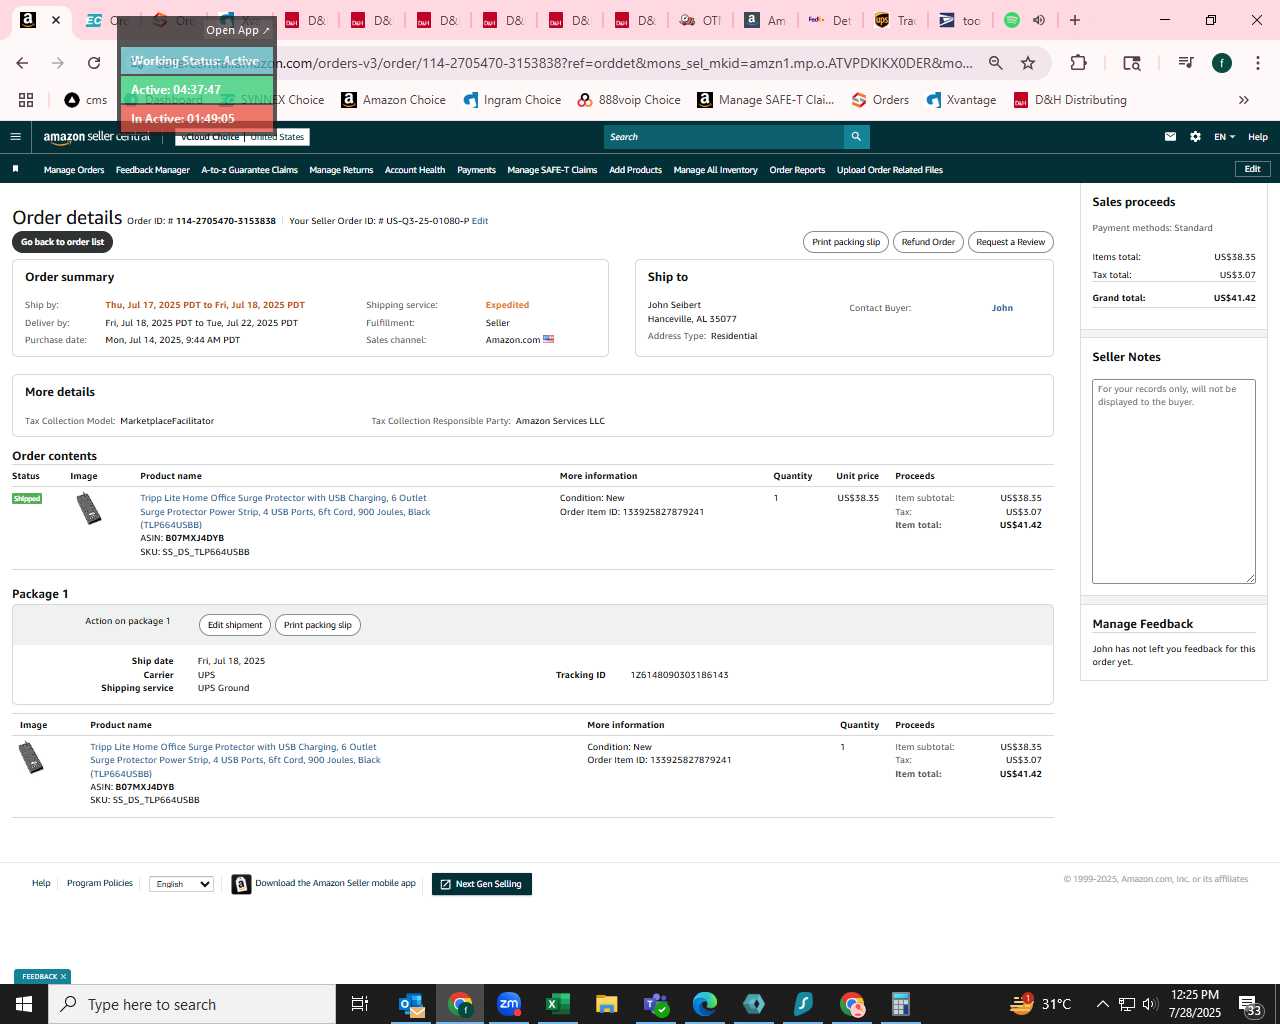Screen dimensions: 1280x1024
Task: Open Microsoft Teams from the taskbar
Action: click(x=656, y=1004)
